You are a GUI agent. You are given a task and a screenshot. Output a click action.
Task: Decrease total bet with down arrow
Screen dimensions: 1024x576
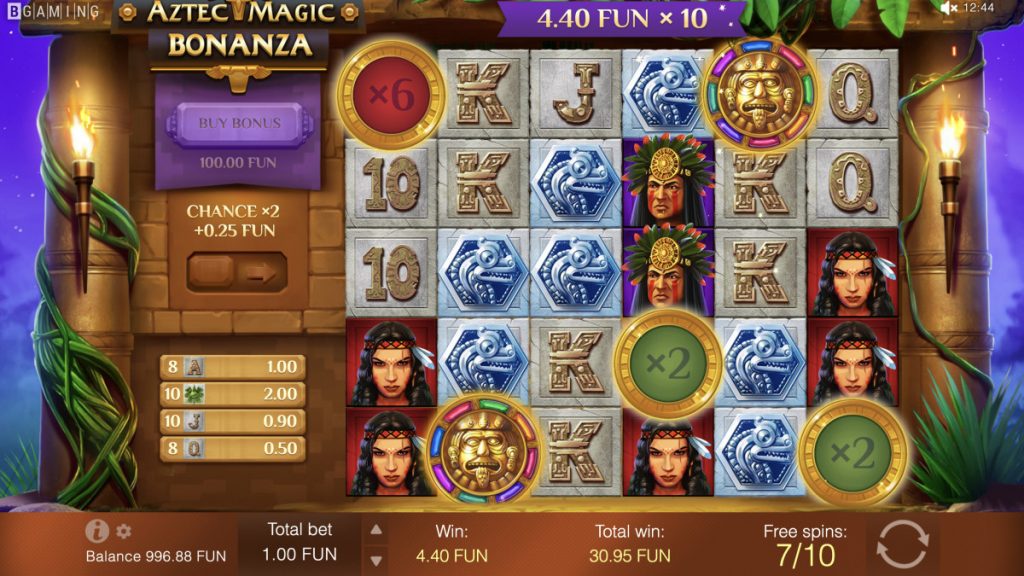click(376, 560)
